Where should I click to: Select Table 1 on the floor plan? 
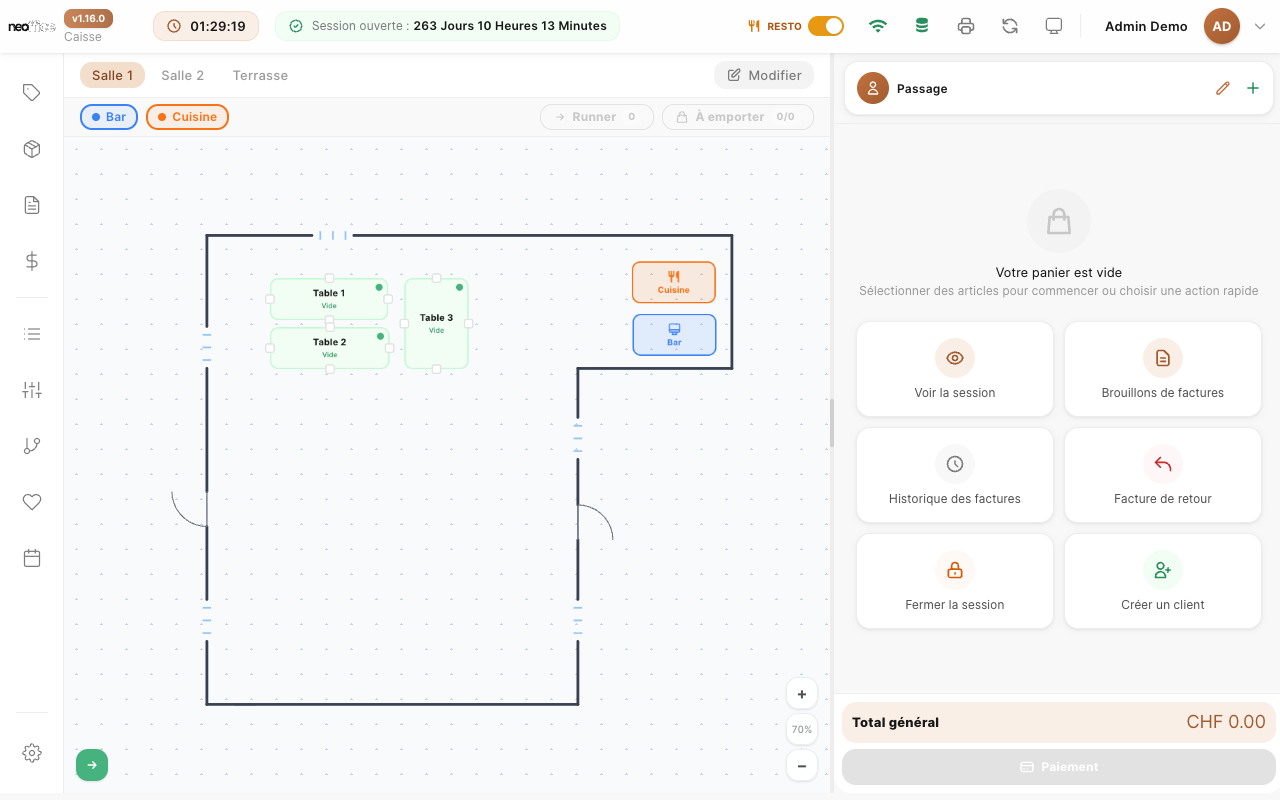coord(329,299)
